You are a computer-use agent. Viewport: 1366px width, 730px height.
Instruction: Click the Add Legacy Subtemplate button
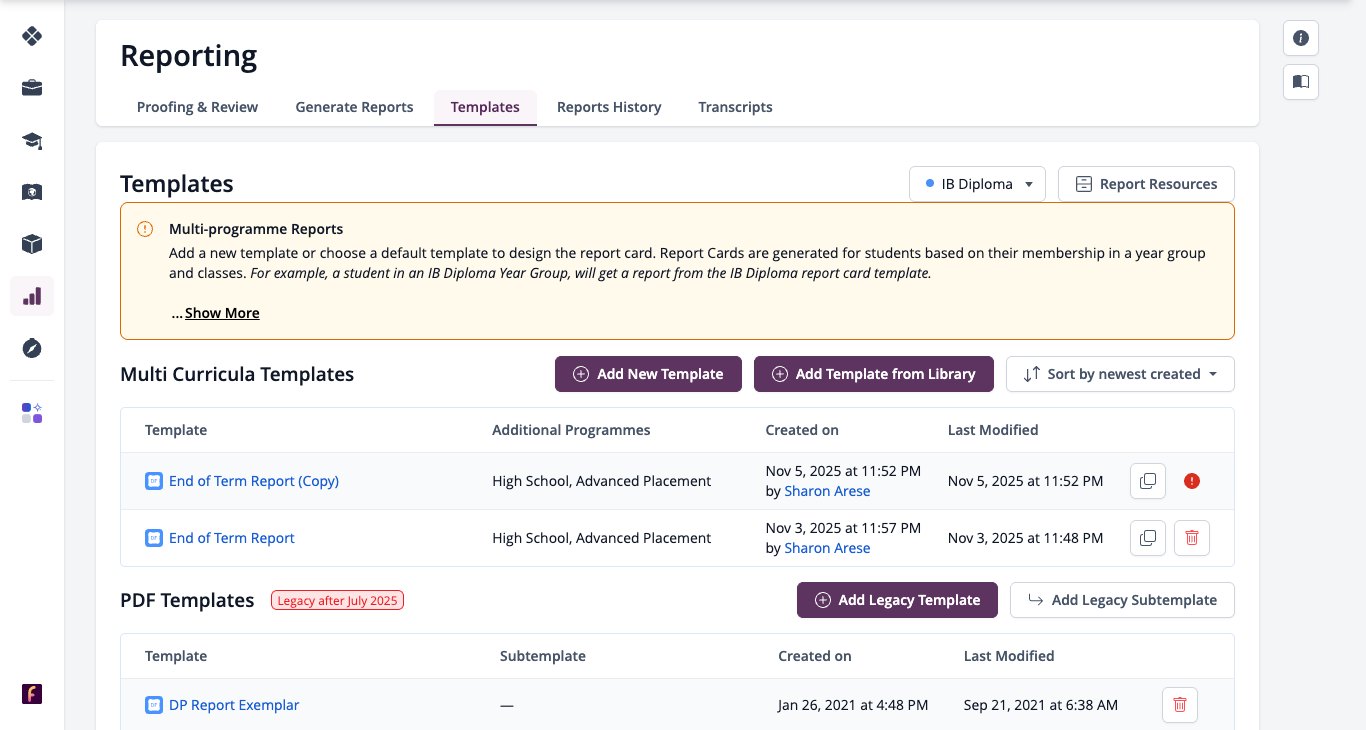[1122, 600]
